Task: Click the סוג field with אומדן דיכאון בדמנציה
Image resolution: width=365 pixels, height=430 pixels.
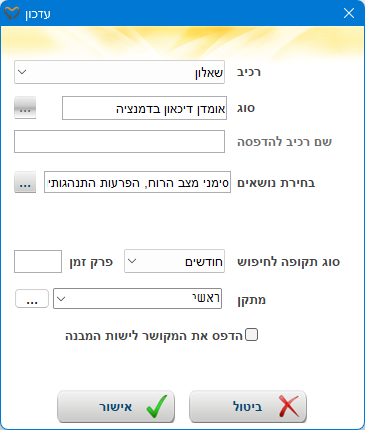Action: [144, 108]
